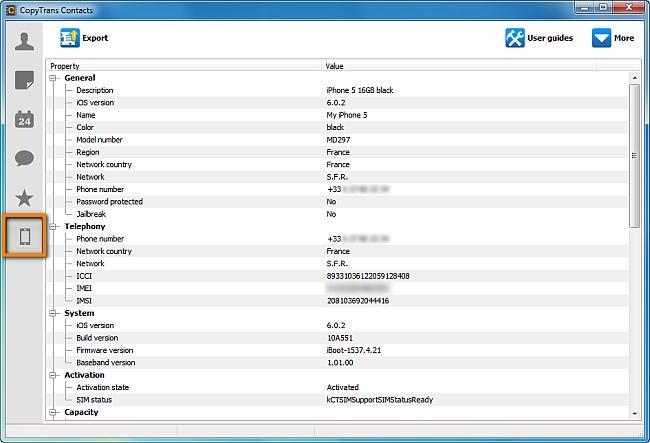Select the Jailbreak property row
Viewport: 650px width, 443px height.
(x=338, y=214)
